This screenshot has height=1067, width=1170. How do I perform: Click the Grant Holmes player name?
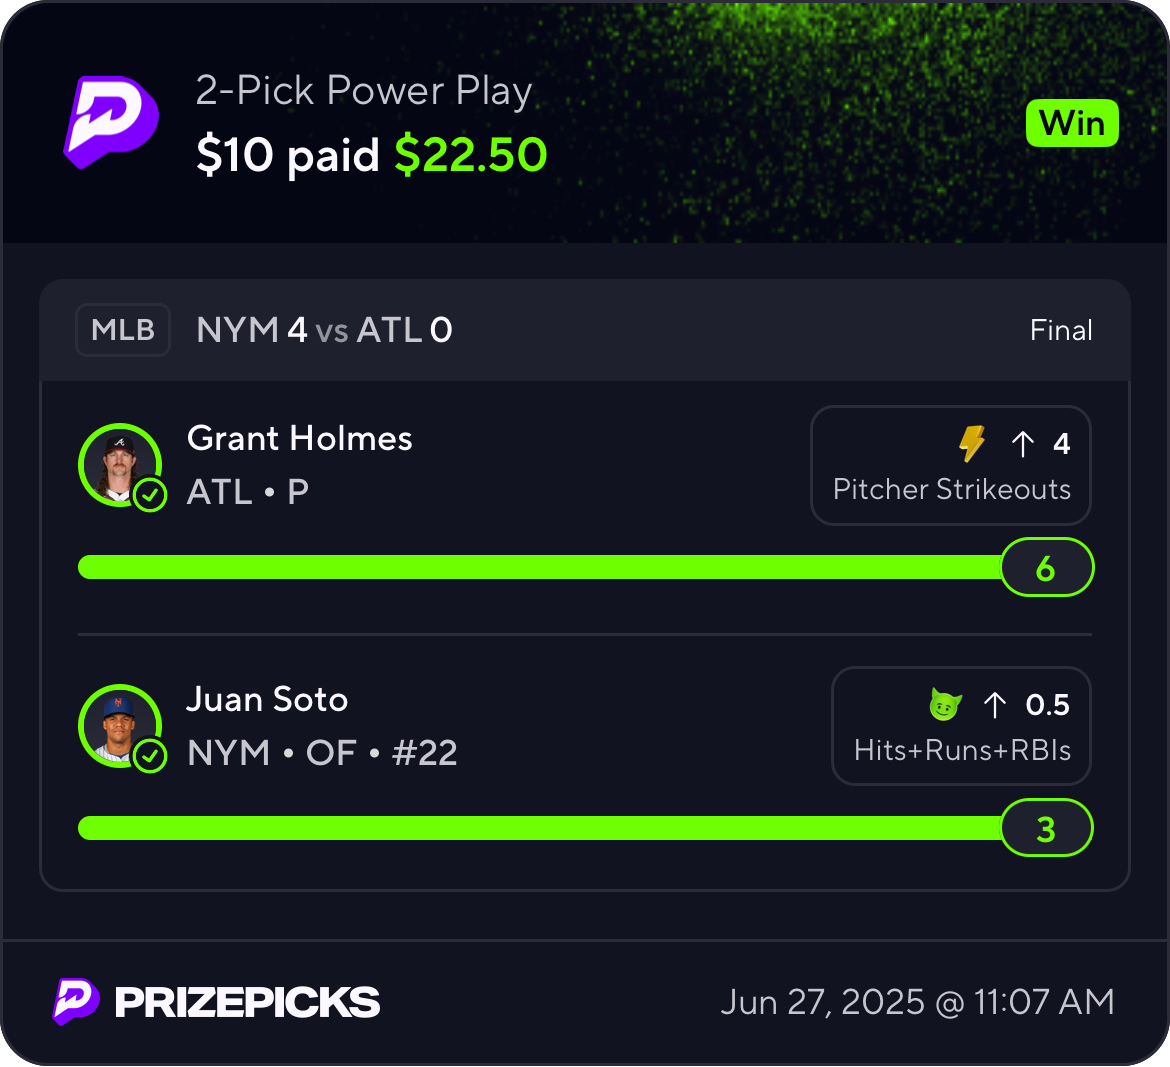tap(299, 438)
